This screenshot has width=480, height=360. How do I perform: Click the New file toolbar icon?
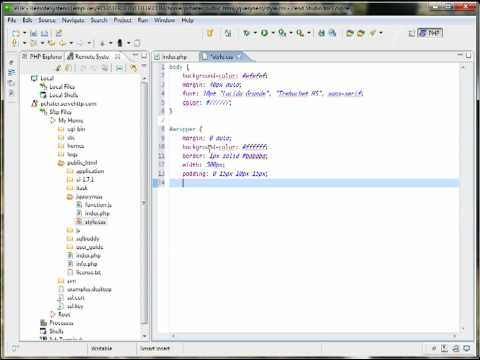click(x=16, y=33)
